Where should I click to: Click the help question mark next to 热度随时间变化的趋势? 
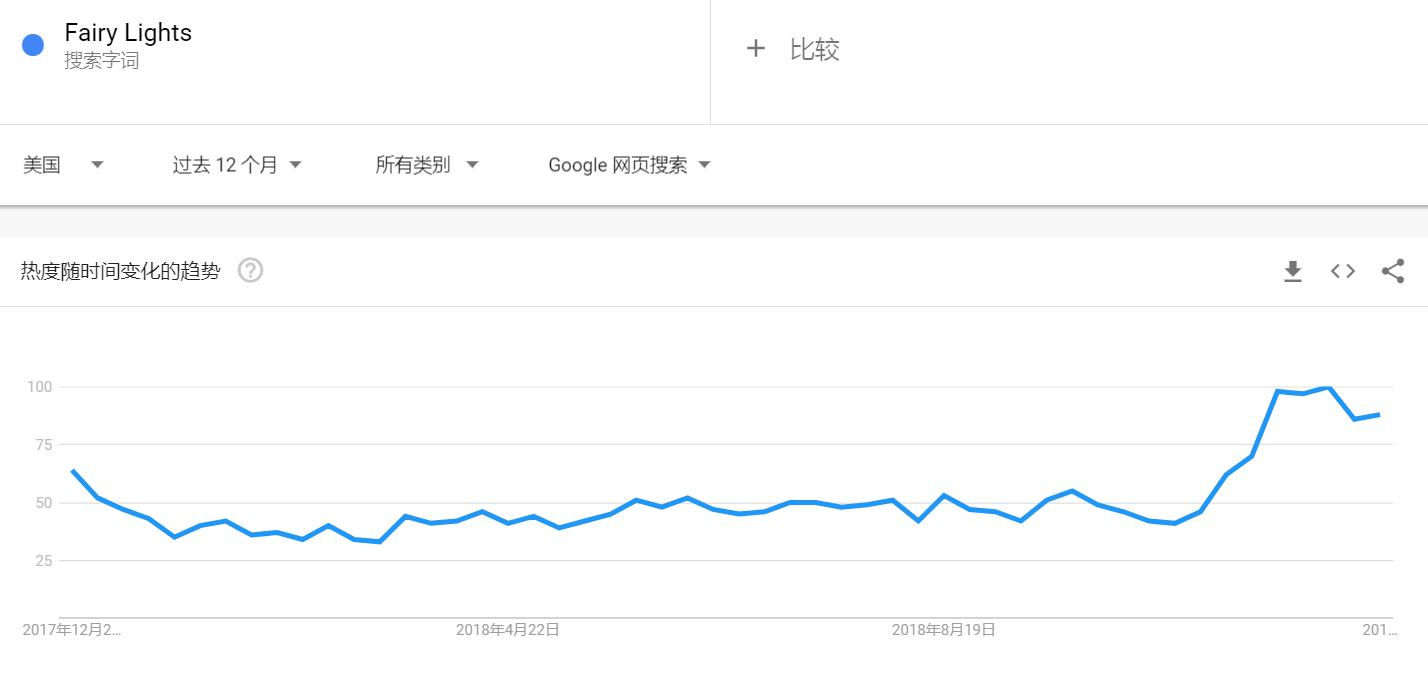pos(250,270)
